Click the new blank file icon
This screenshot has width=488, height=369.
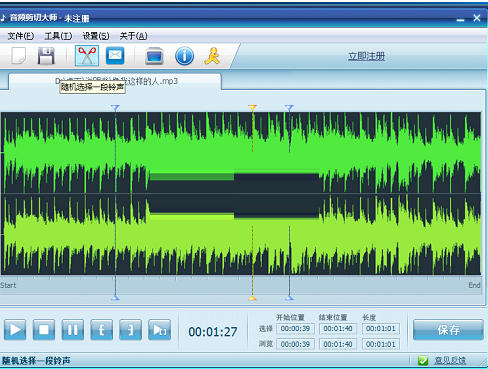click(19, 56)
